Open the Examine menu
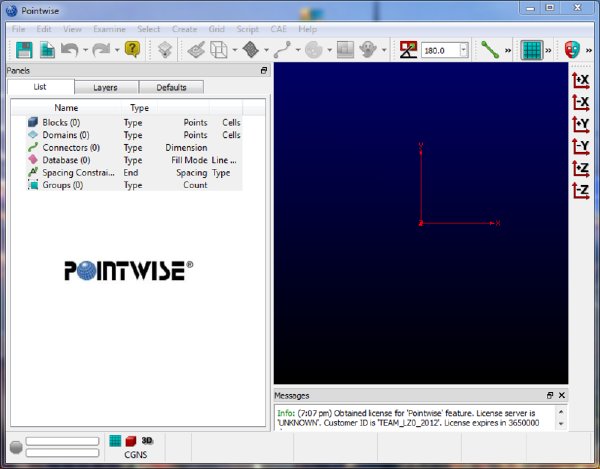The width and height of the screenshot is (600, 469). [x=109, y=29]
